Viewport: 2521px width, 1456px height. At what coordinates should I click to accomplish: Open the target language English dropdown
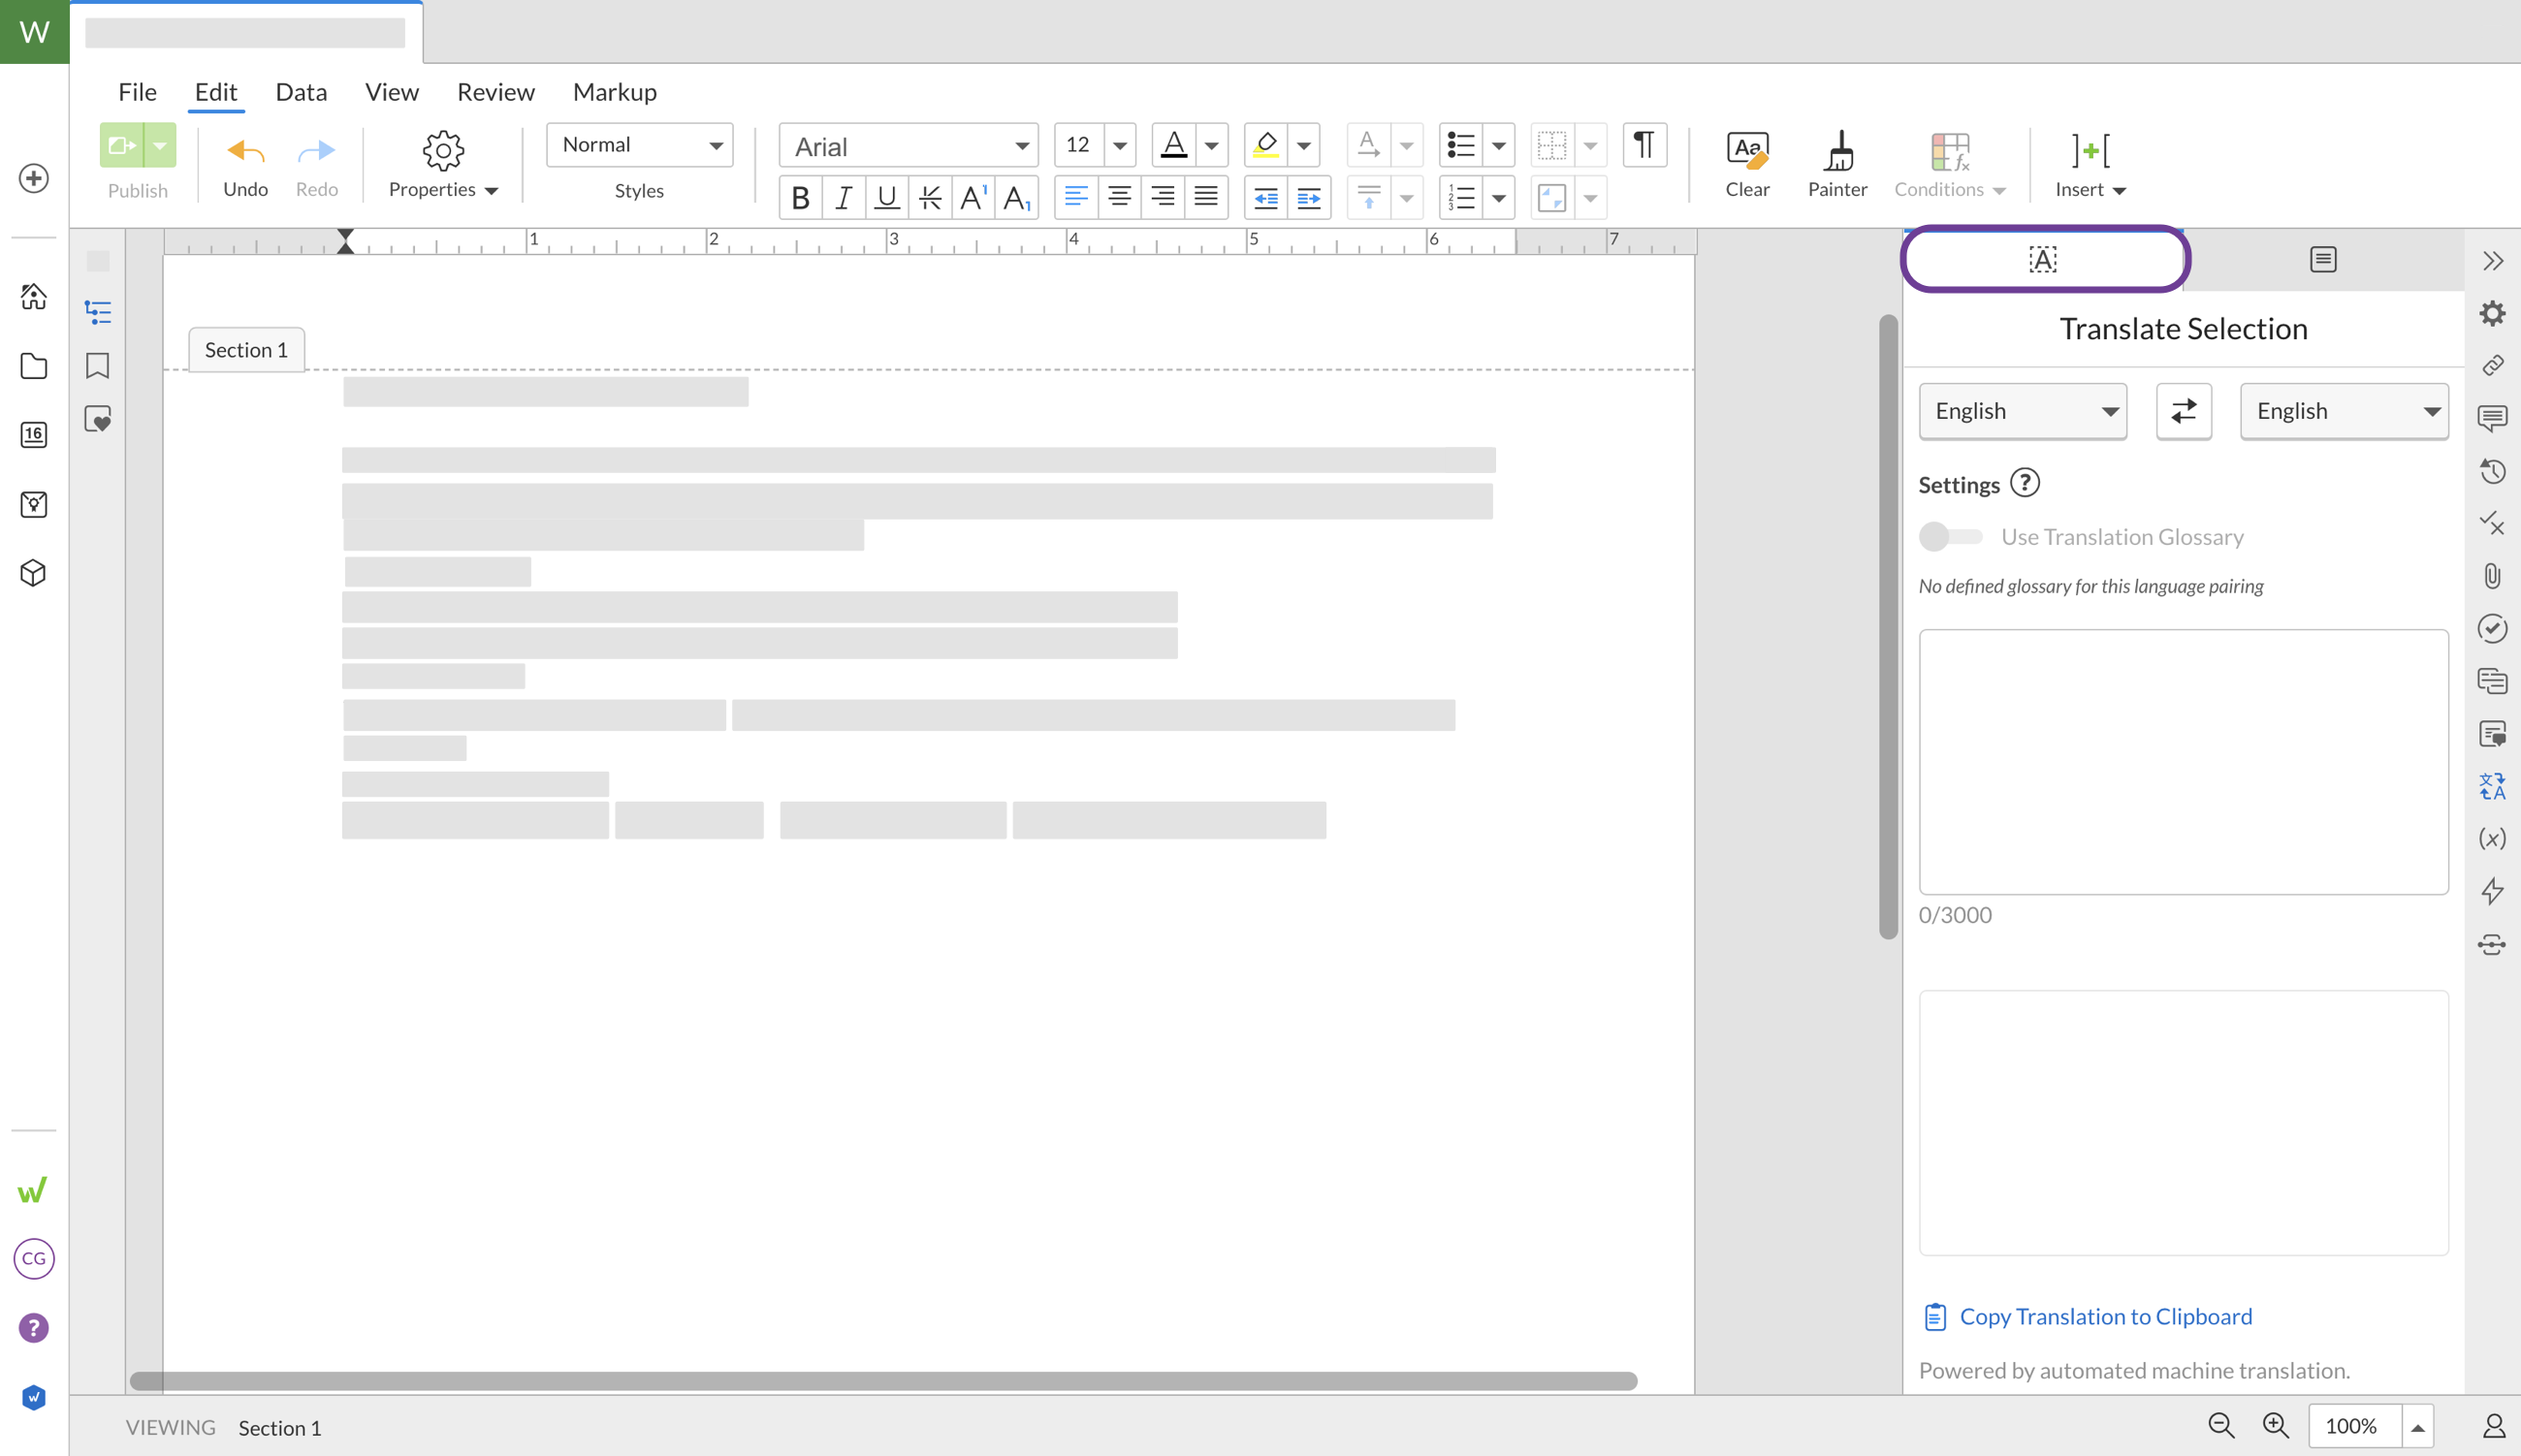[x=2343, y=411]
